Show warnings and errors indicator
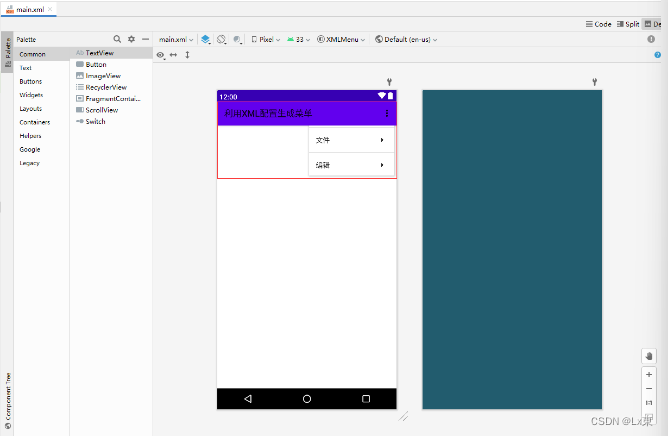 coord(651,39)
